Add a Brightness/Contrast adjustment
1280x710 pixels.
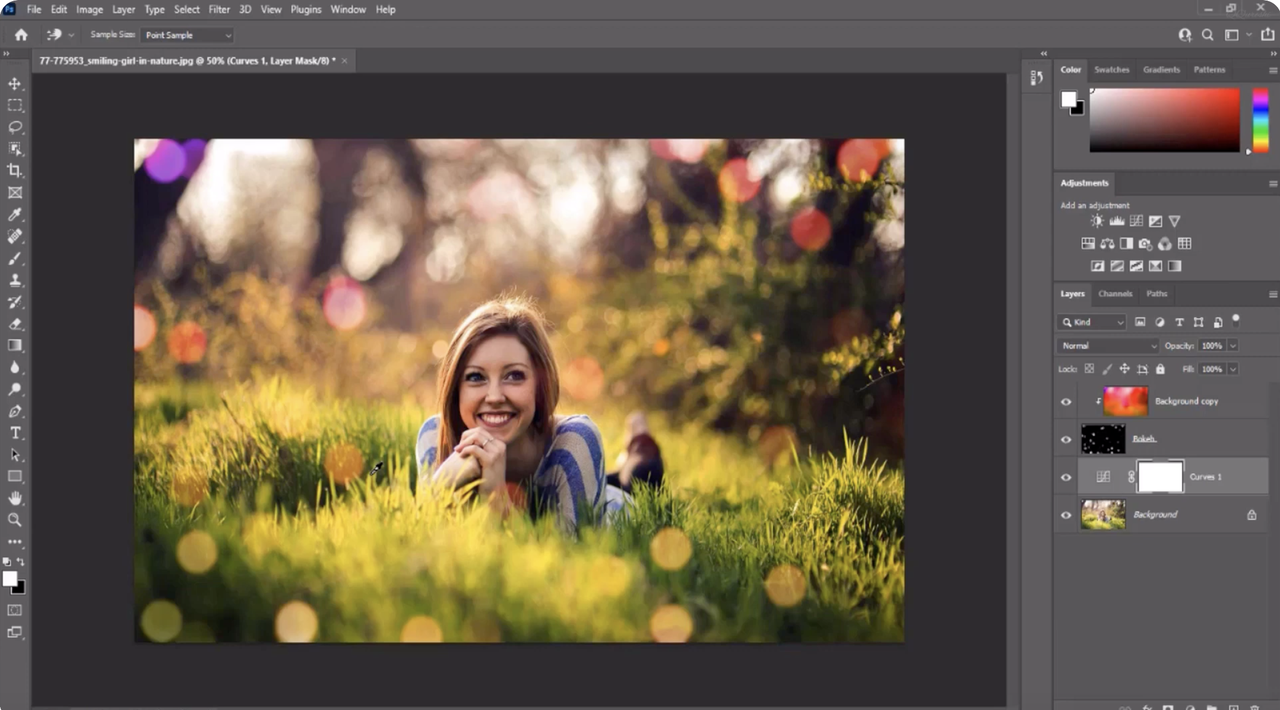click(x=1097, y=221)
